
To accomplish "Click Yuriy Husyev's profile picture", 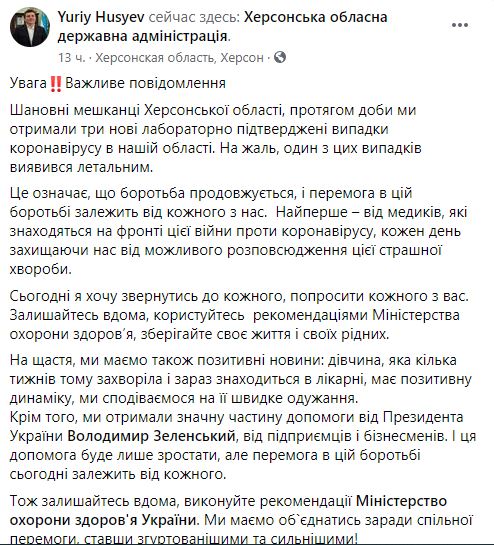I will coord(30,27).
